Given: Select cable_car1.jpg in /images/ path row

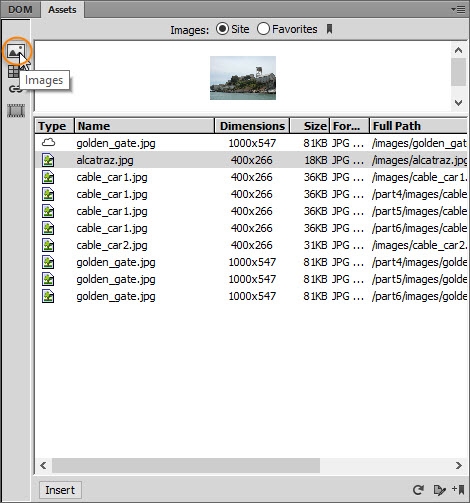Looking at the screenshot, I should [x=112, y=177].
